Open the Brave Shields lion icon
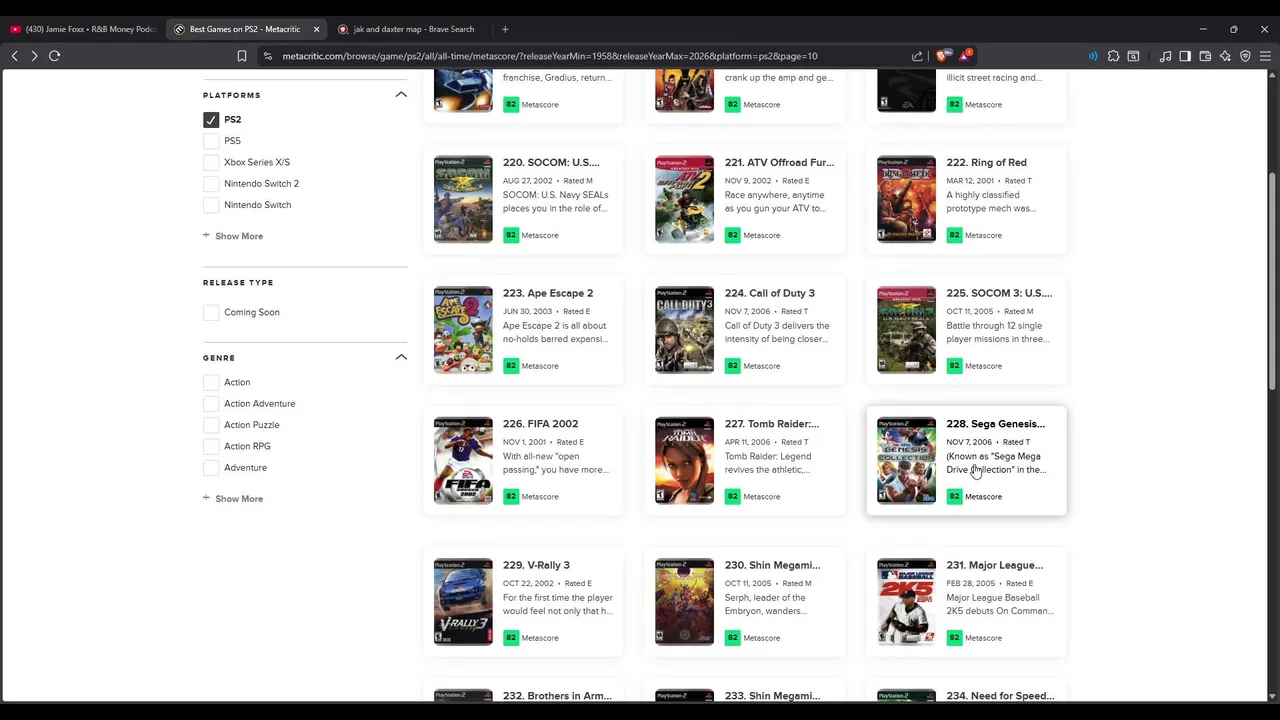The width and height of the screenshot is (1280, 720). (x=942, y=56)
